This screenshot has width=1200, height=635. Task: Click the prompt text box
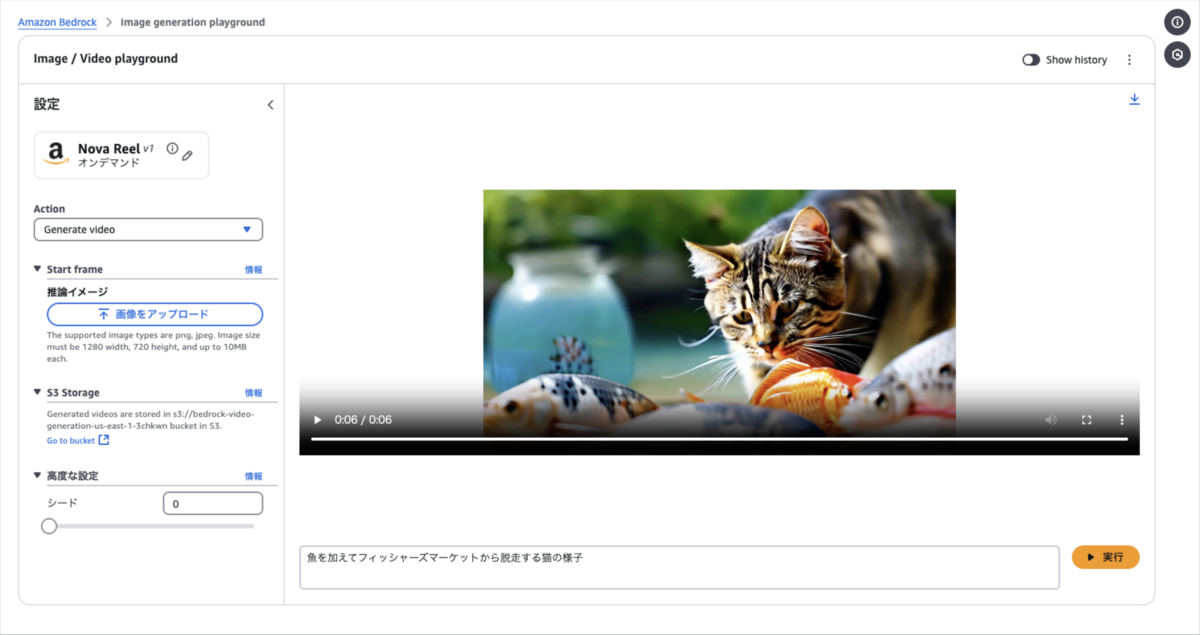679,567
